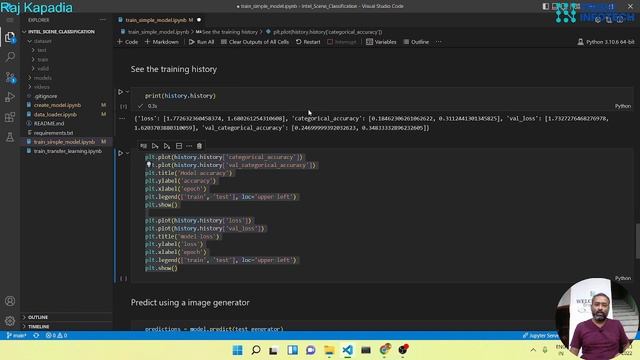Open create_model.ipynb file
Viewport: 640px width, 360px height.
click(x=57, y=105)
